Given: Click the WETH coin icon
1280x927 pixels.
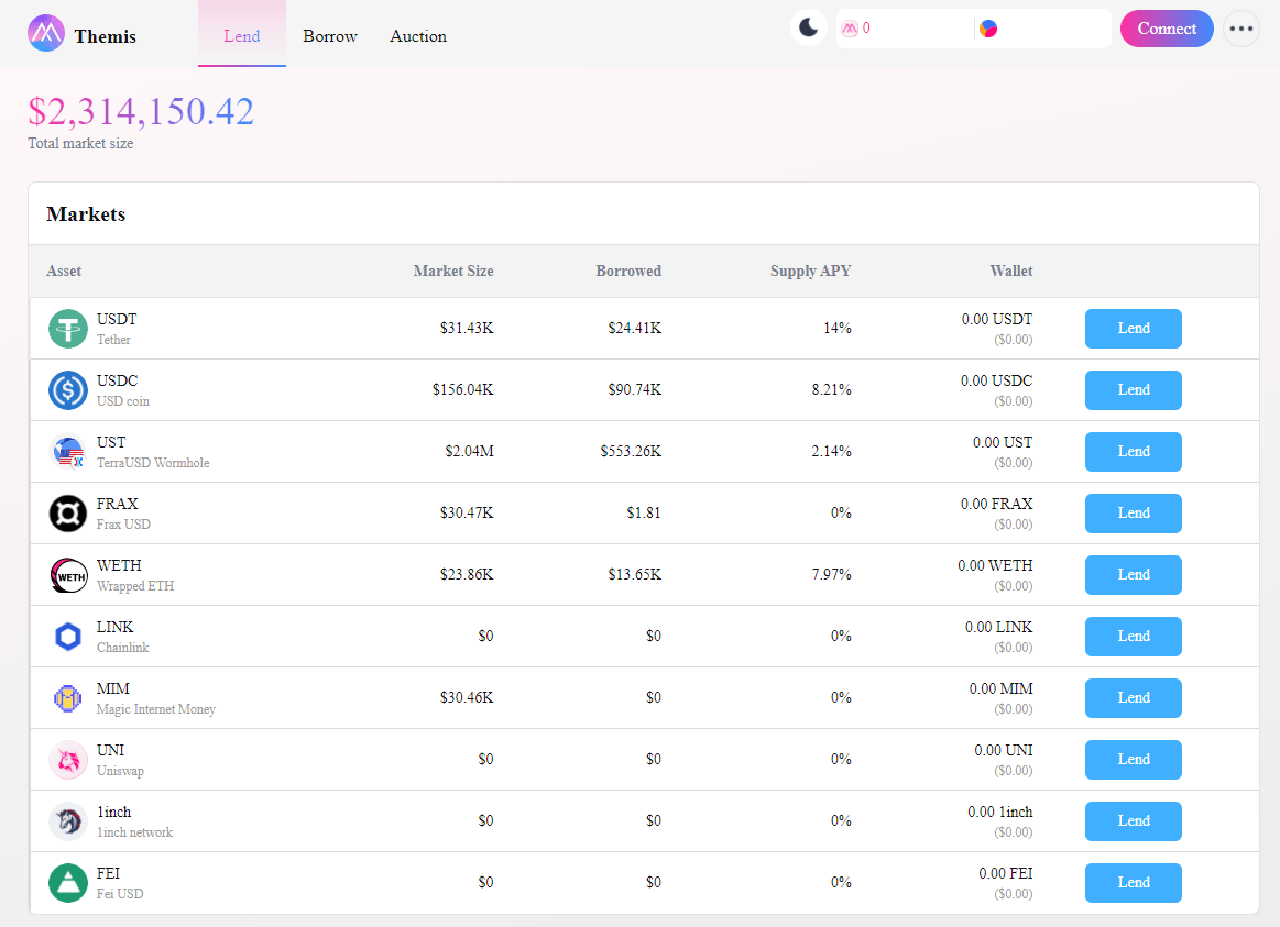Looking at the screenshot, I should coord(68,575).
